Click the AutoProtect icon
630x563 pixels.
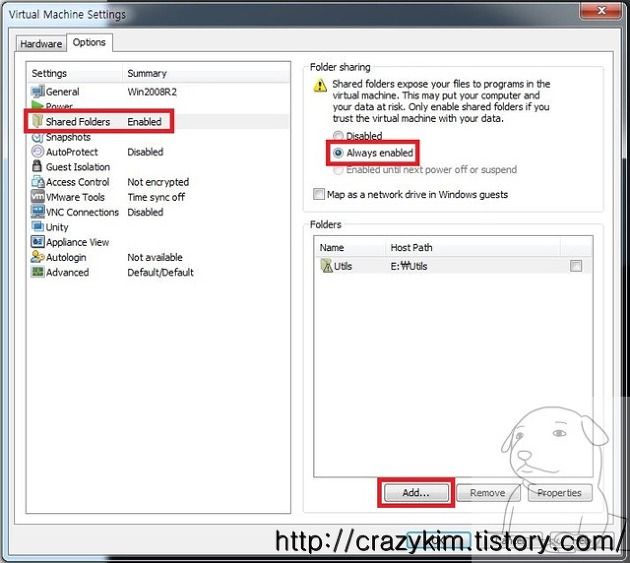tap(37, 152)
